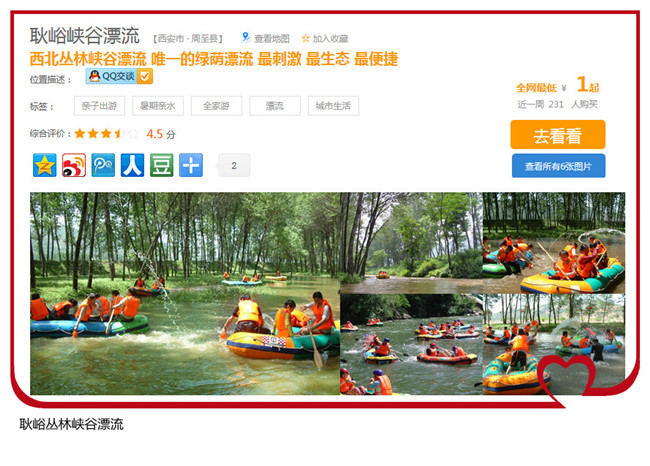Open more share options plus icon
650x466 pixels.
click(191, 165)
